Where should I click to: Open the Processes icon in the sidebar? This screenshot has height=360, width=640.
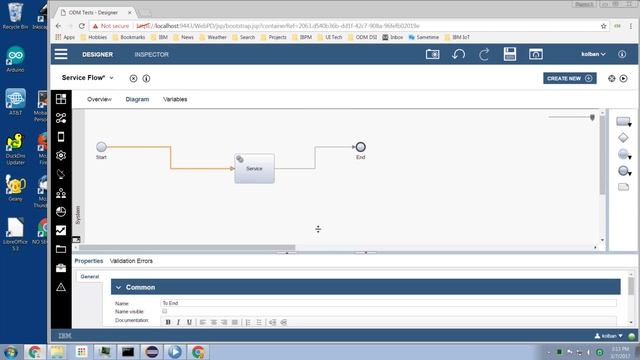click(x=61, y=118)
